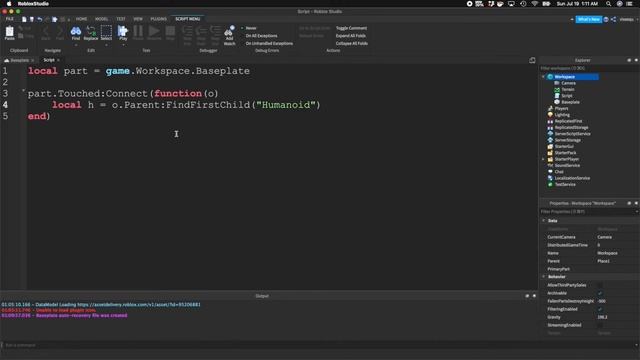
Task: Open the dropdown arrow under Play
Action: pos(123,45)
